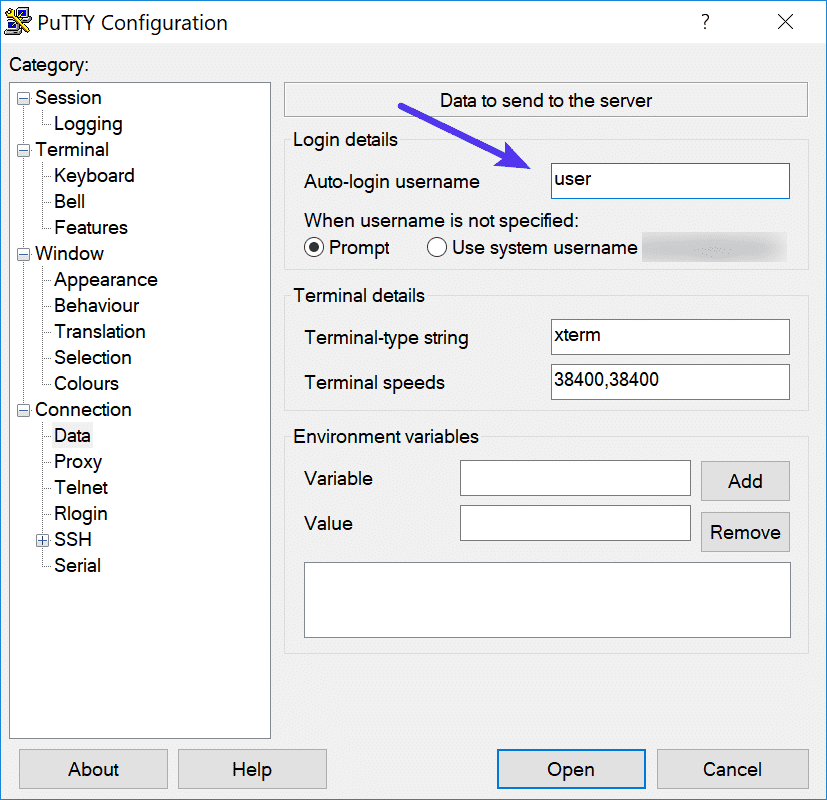Open the Proxy settings page
Viewport: 827px width, 800px height.
[x=77, y=461]
